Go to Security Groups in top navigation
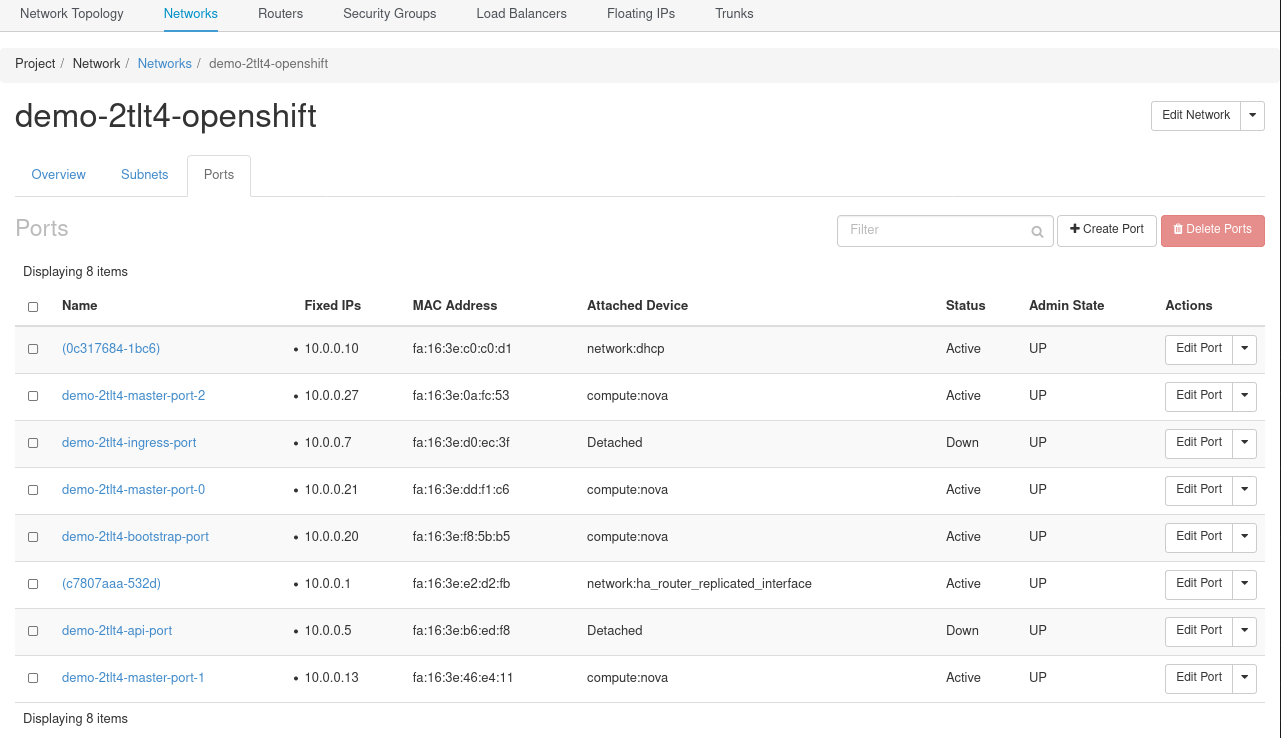 (389, 14)
